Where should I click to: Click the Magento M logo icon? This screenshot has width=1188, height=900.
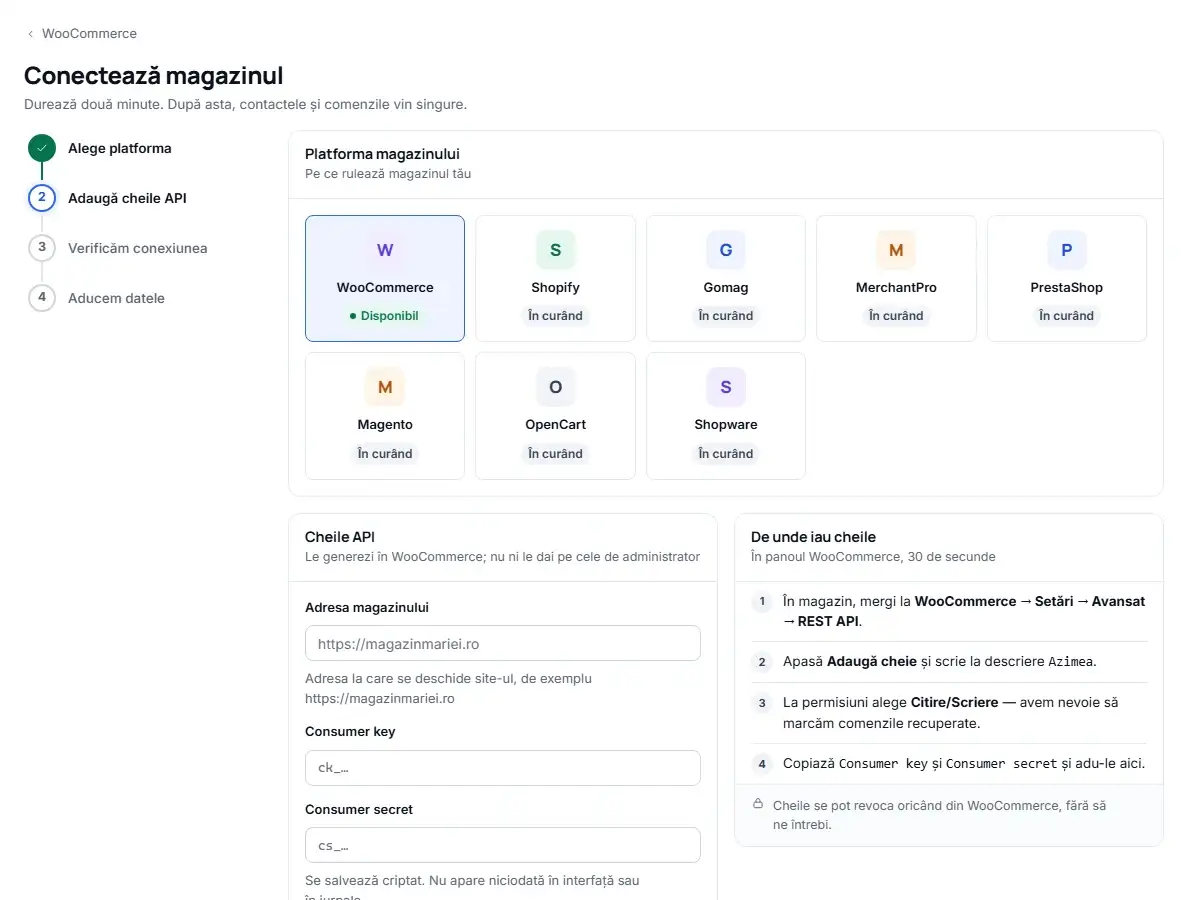[x=385, y=387]
